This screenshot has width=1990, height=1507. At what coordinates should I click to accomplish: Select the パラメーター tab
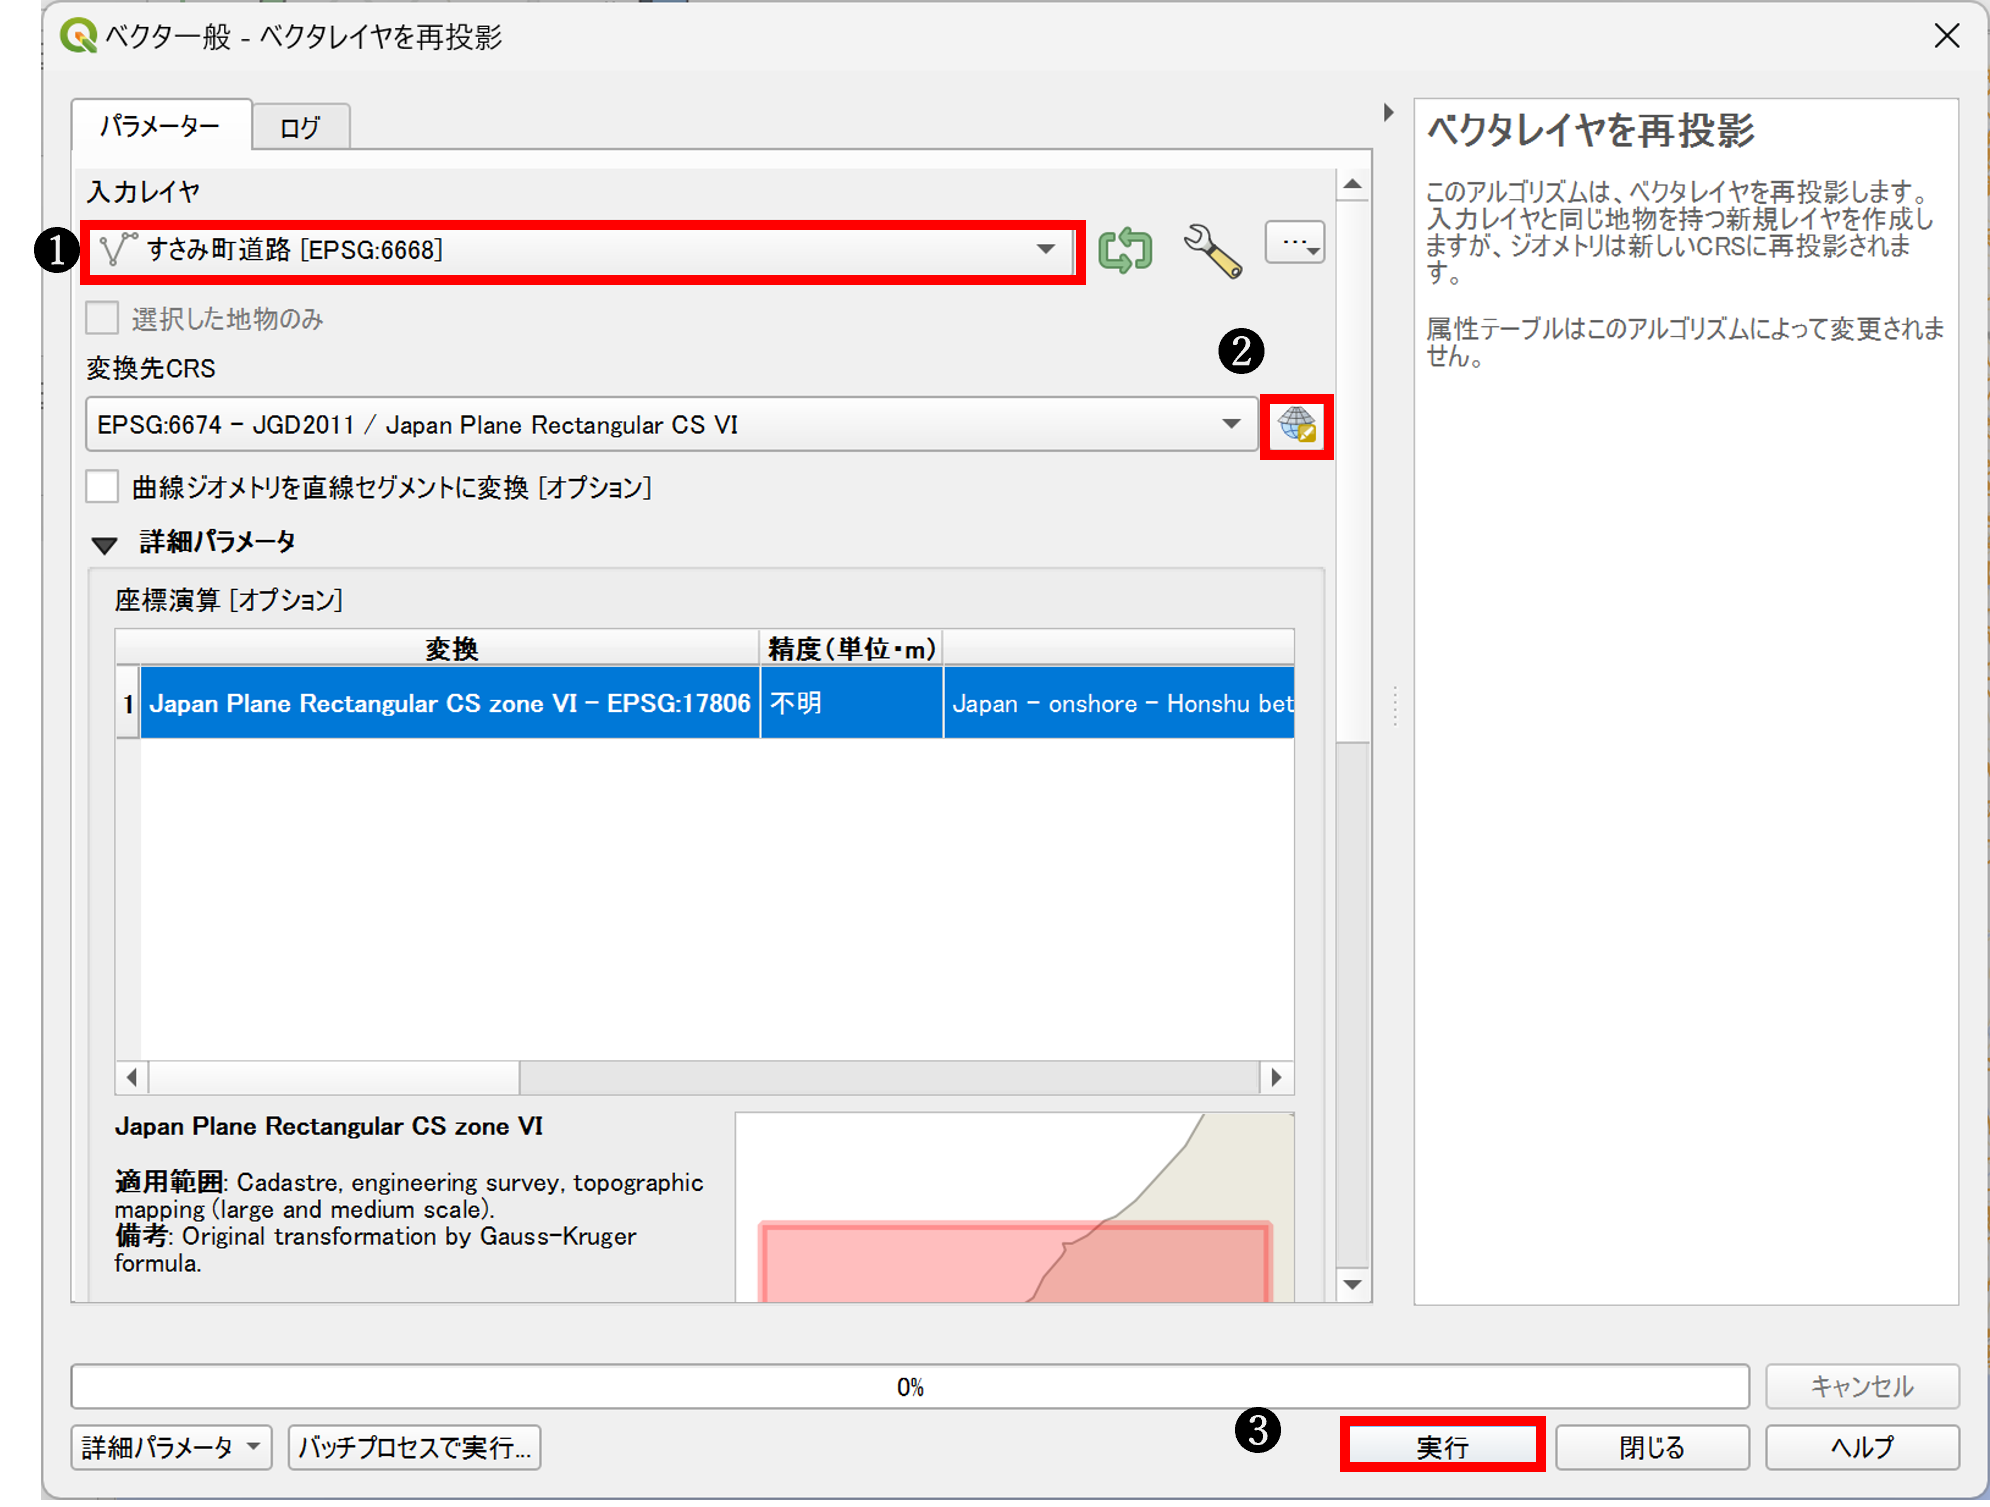(160, 127)
